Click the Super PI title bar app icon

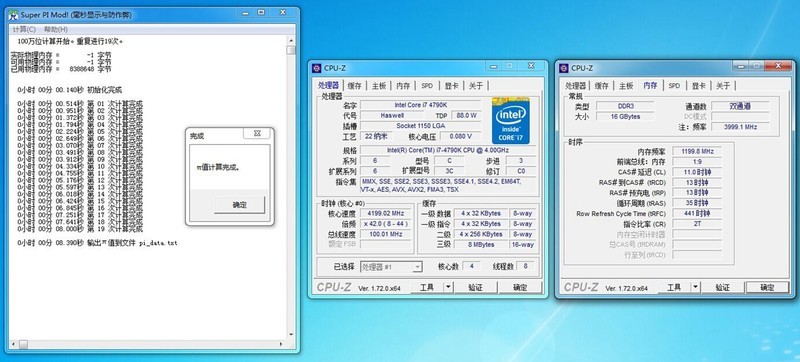pyautogui.click(x=13, y=15)
